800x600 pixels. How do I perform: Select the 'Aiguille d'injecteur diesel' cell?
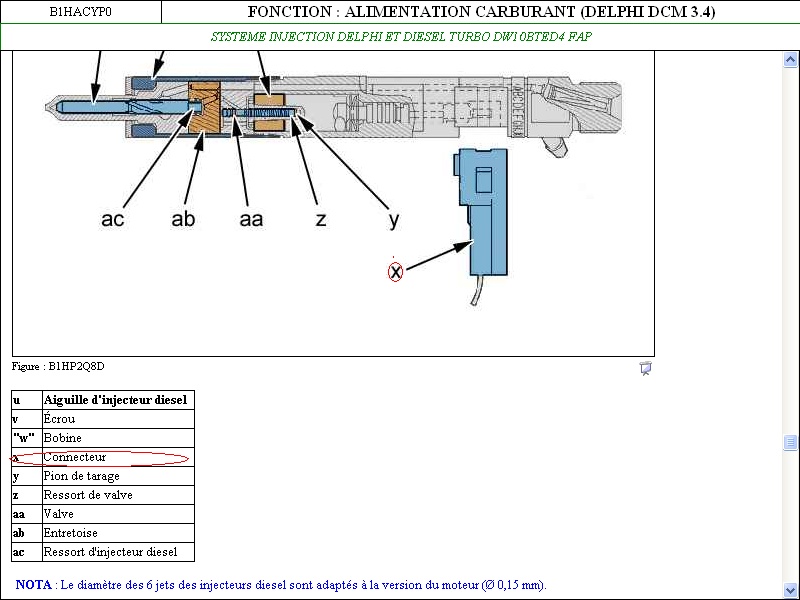118,400
